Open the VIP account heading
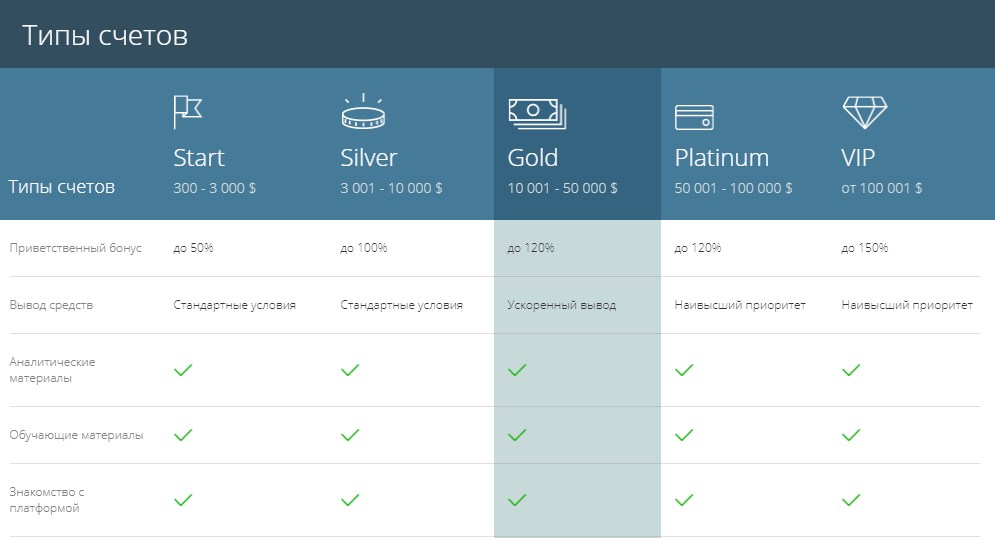Image resolution: width=995 pixels, height=538 pixels. (858, 157)
